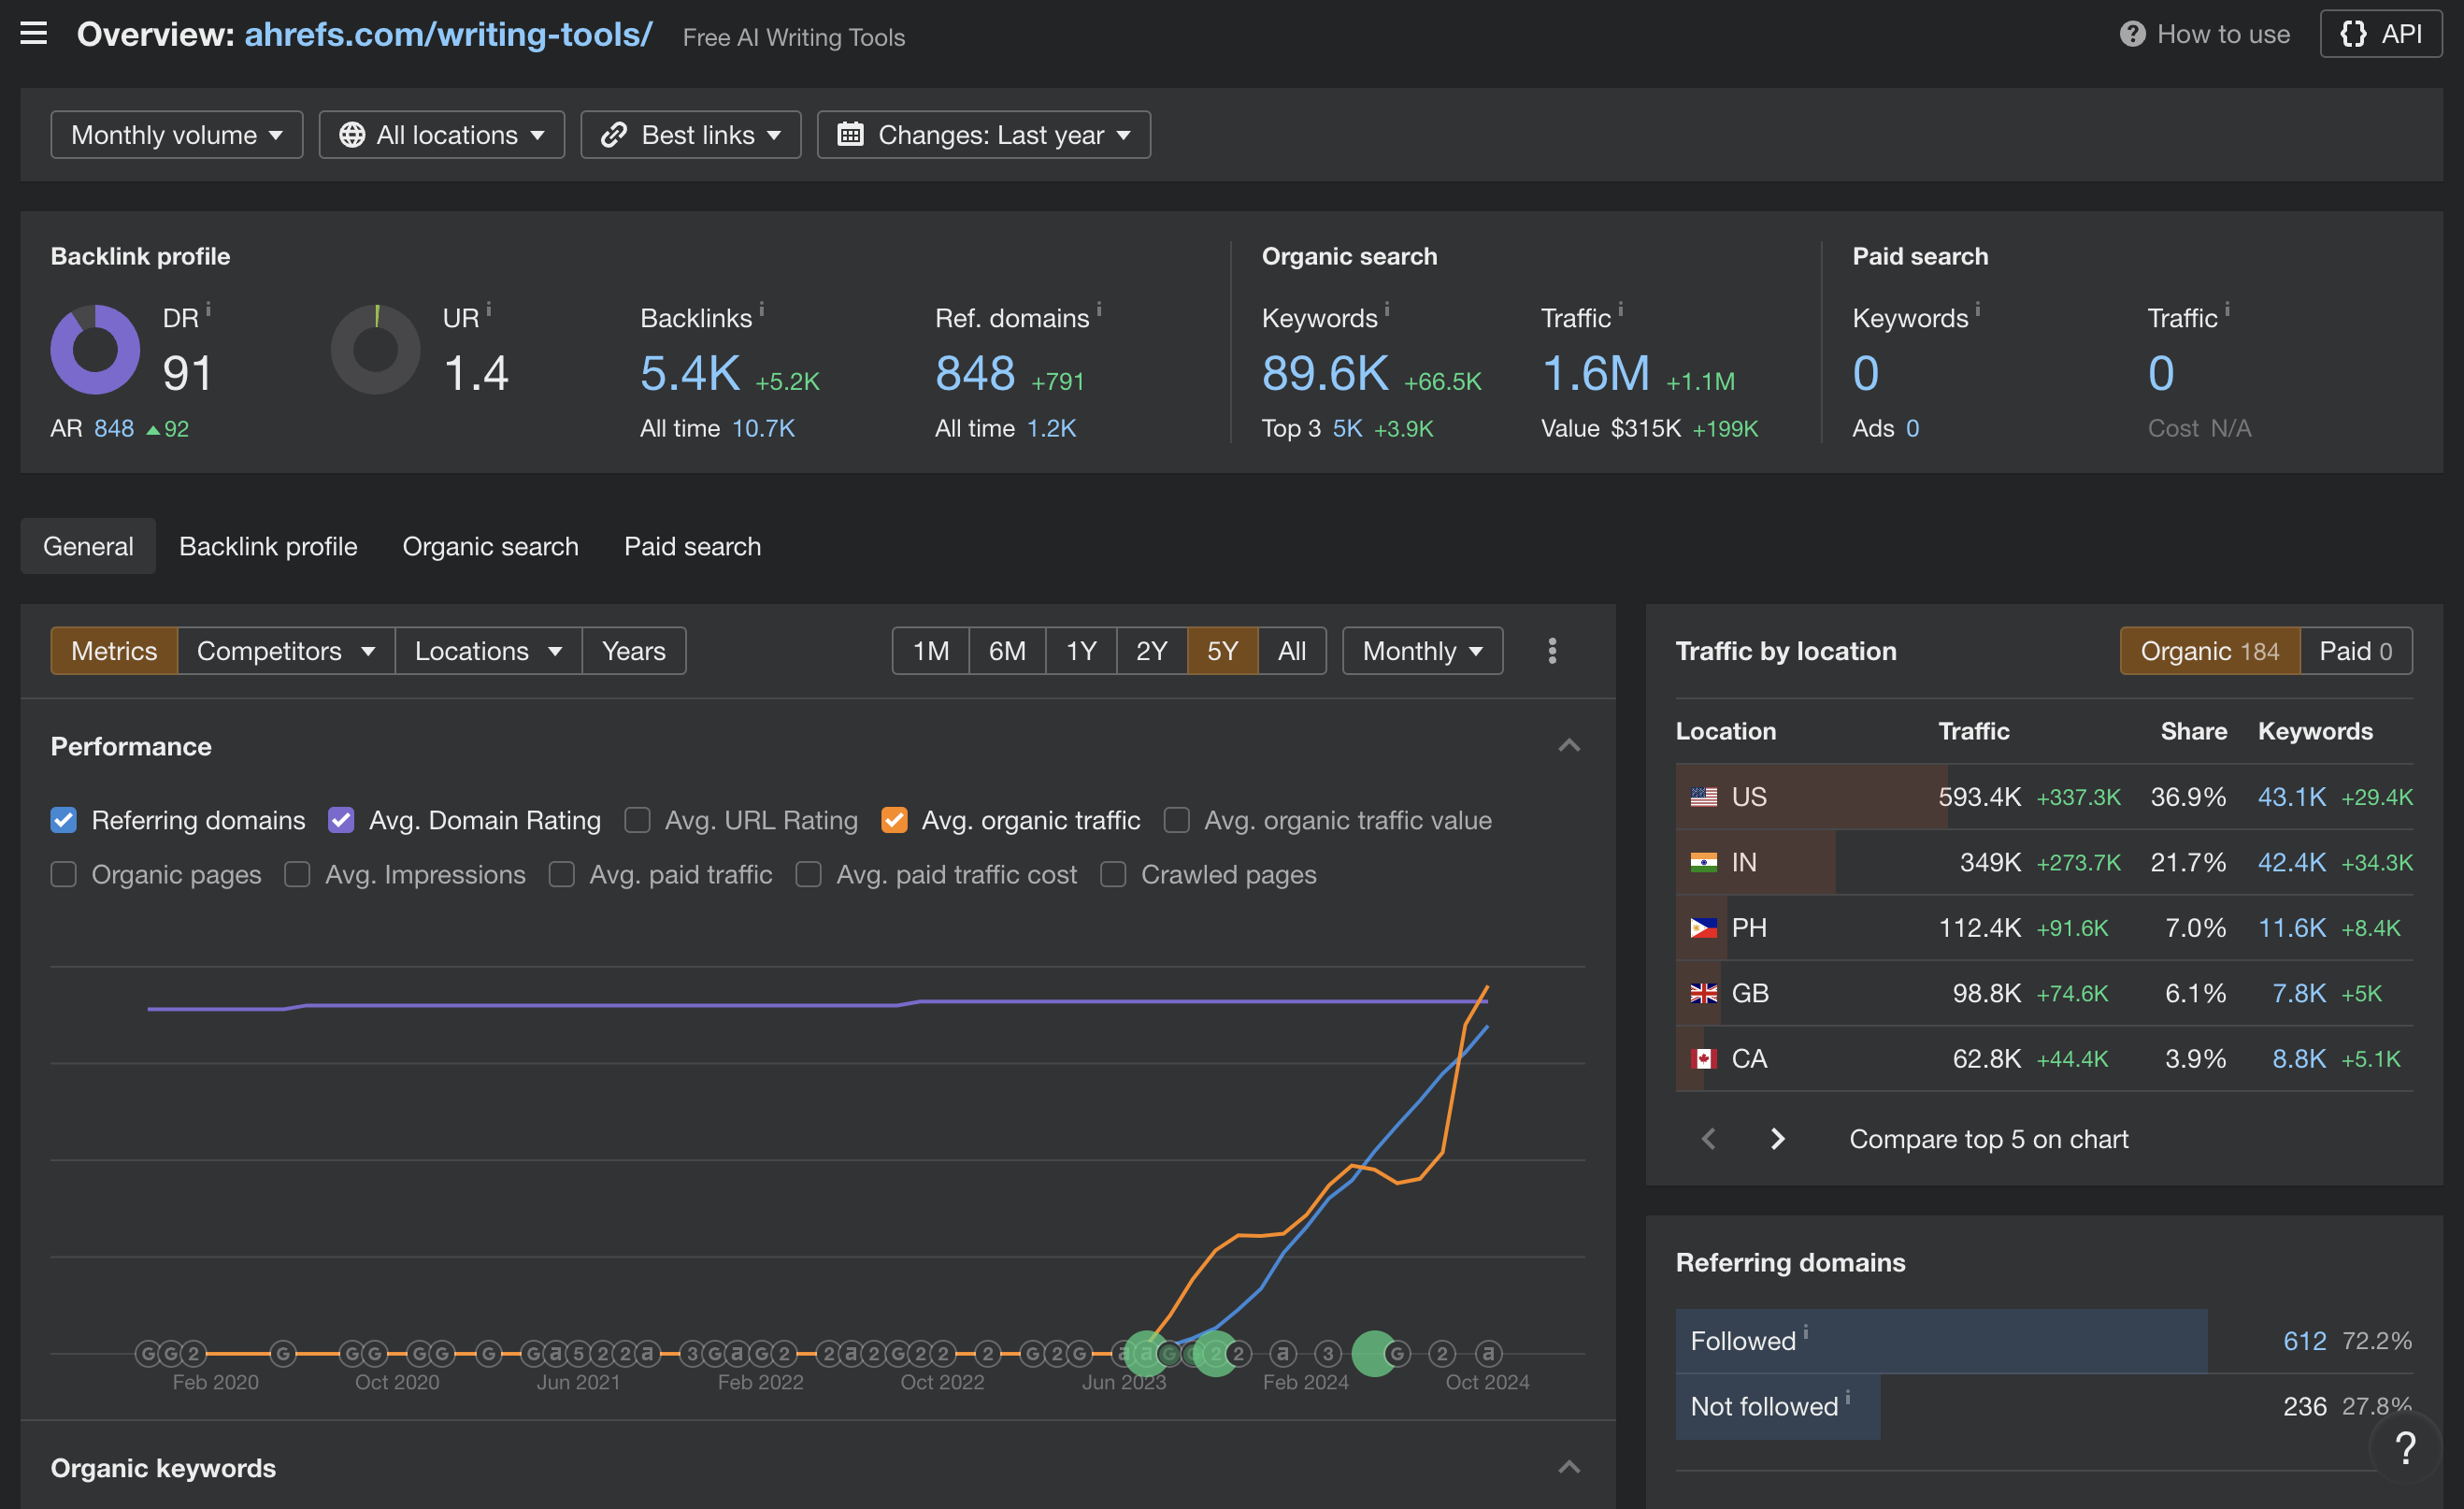This screenshot has height=1509, width=2464.
Task: Open the hamburger menu icon
Action: [34, 33]
